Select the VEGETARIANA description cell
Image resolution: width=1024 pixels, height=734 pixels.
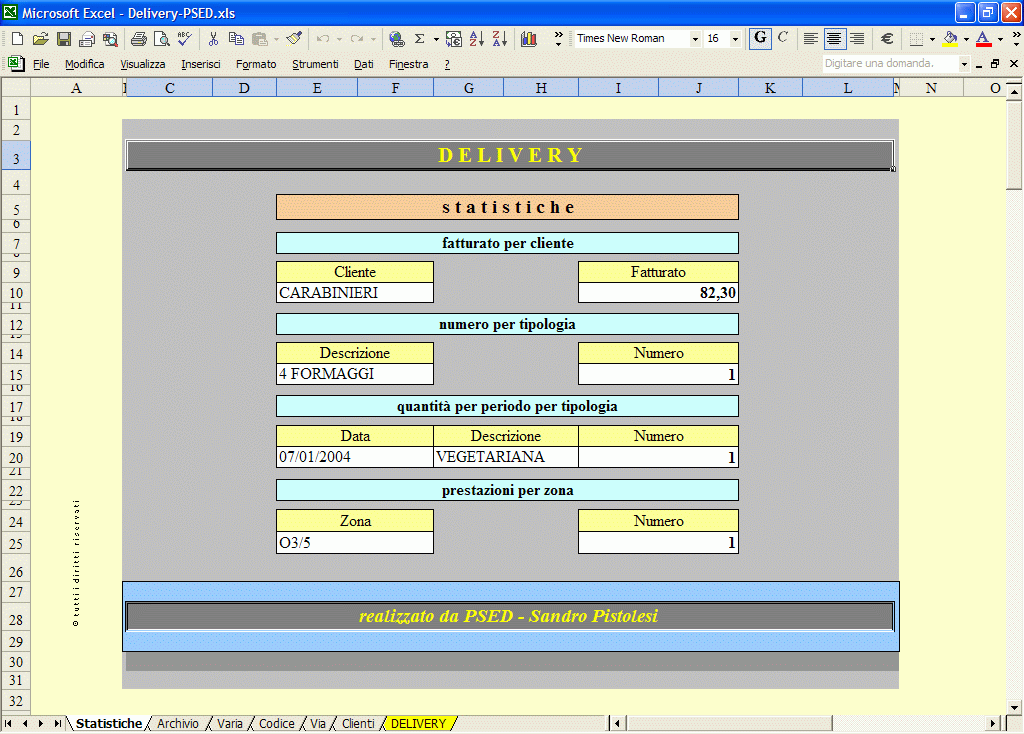(x=505, y=457)
